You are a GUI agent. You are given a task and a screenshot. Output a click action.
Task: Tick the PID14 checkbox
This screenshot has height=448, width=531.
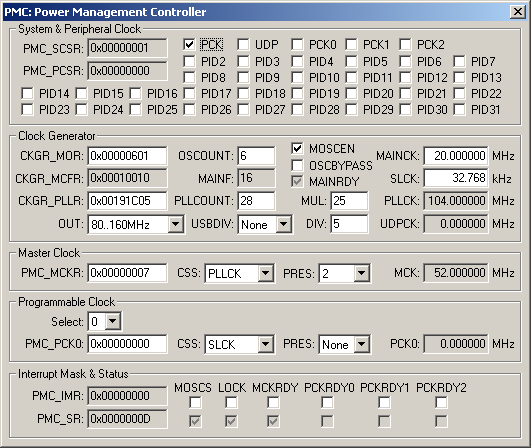coord(27,93)
